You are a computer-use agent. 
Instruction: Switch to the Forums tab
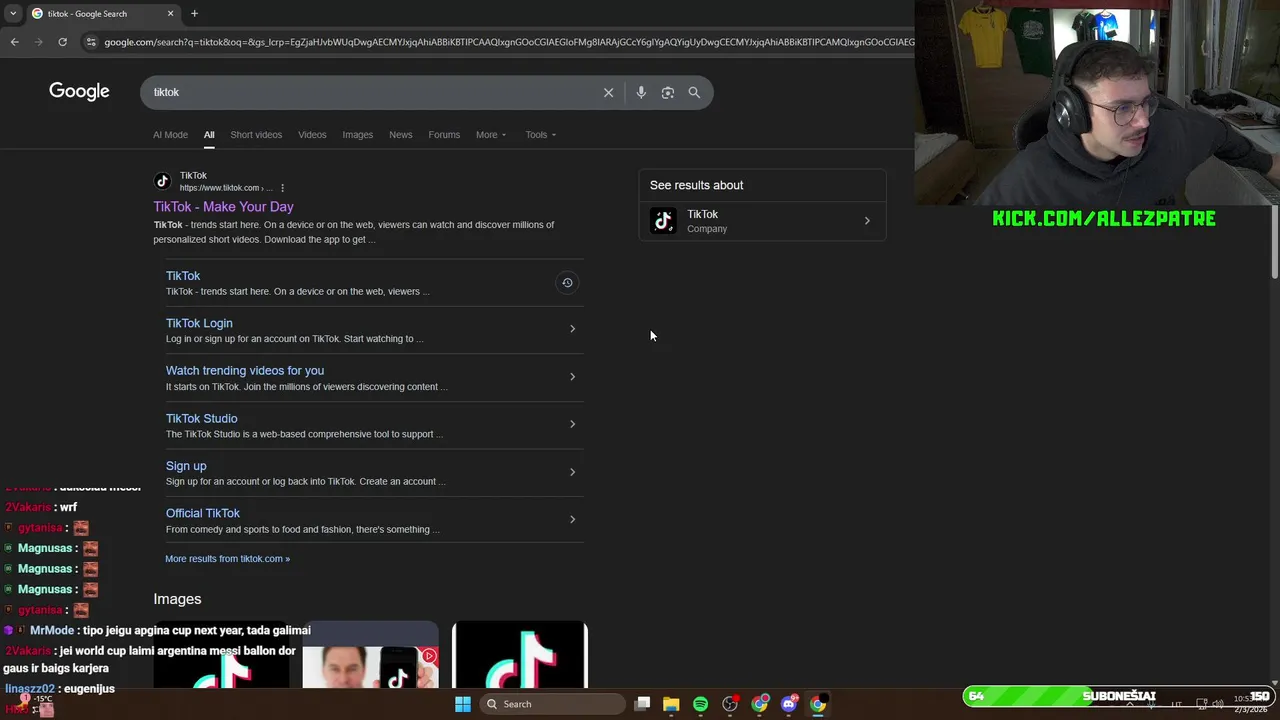pyautogui.click(x=444, y=135)
